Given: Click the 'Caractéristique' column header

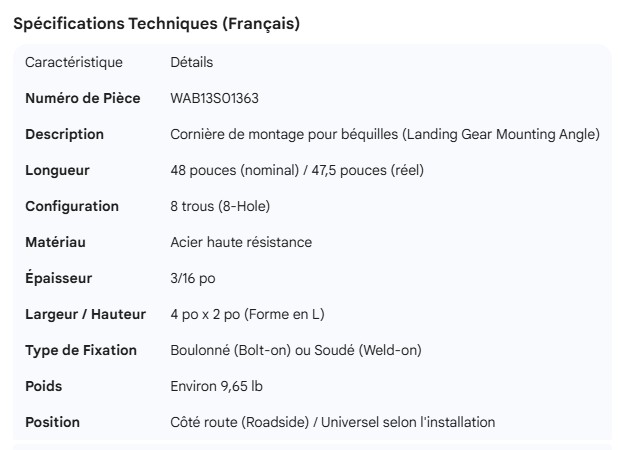Looking at the screenshot, I should (x=74, y=62).
